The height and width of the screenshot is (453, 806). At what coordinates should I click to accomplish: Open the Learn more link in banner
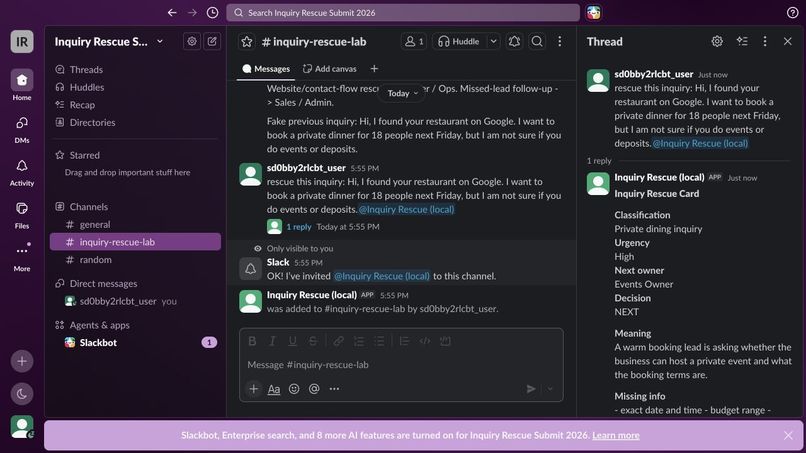pyautogui.click(x=616, y=435)
